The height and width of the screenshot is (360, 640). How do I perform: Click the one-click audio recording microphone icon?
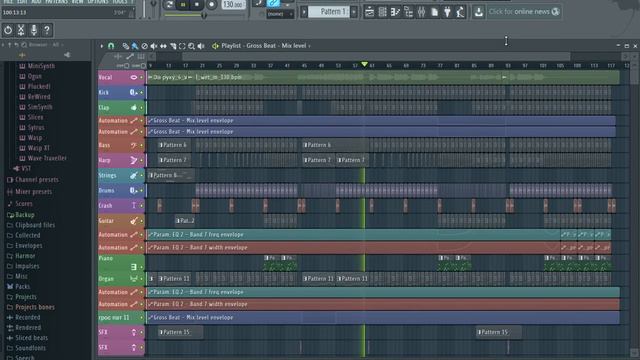(34, 30)
